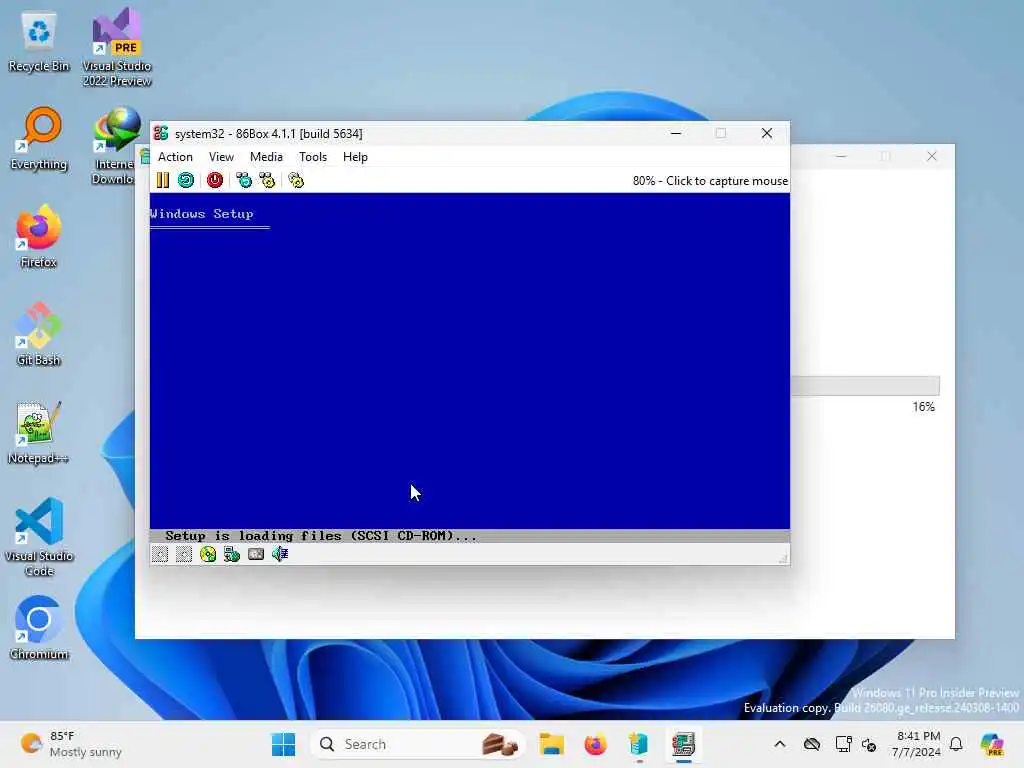Click the 86Box logo icon in the title bar
Image resolution: width=1024 pixels, height=768 pixels.
pyautogui.click(x=161, y=133)
